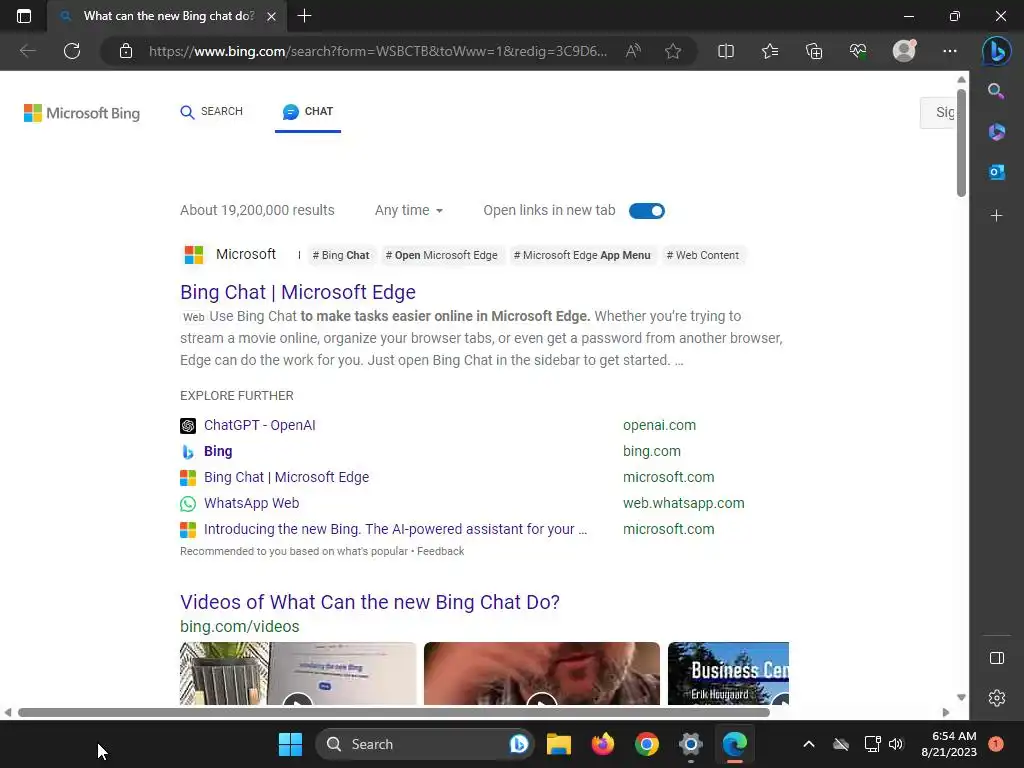This screenshot has height=768, width=1024.
Task: Switch to the CHAT tab
Action: [x=308, y=112]
